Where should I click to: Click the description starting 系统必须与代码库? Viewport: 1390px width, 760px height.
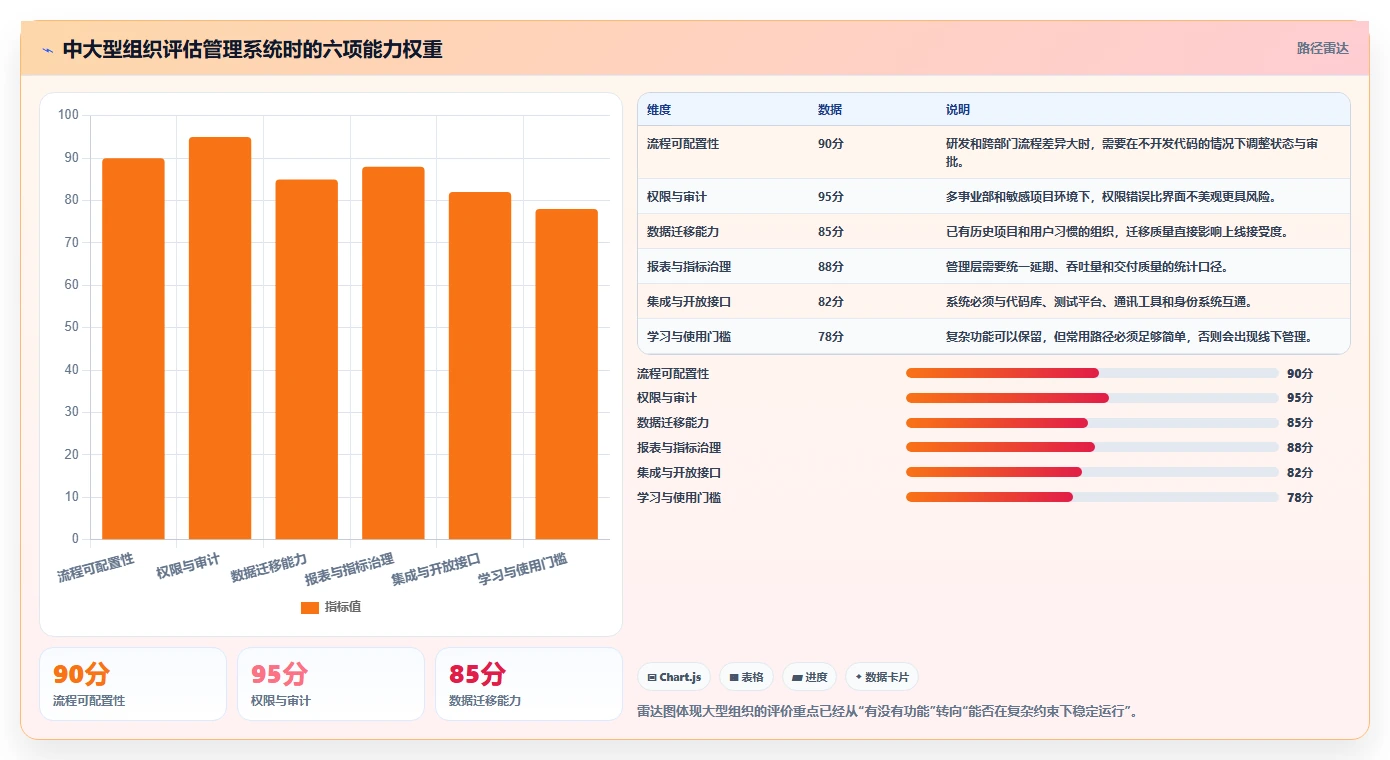(1099, 302)
